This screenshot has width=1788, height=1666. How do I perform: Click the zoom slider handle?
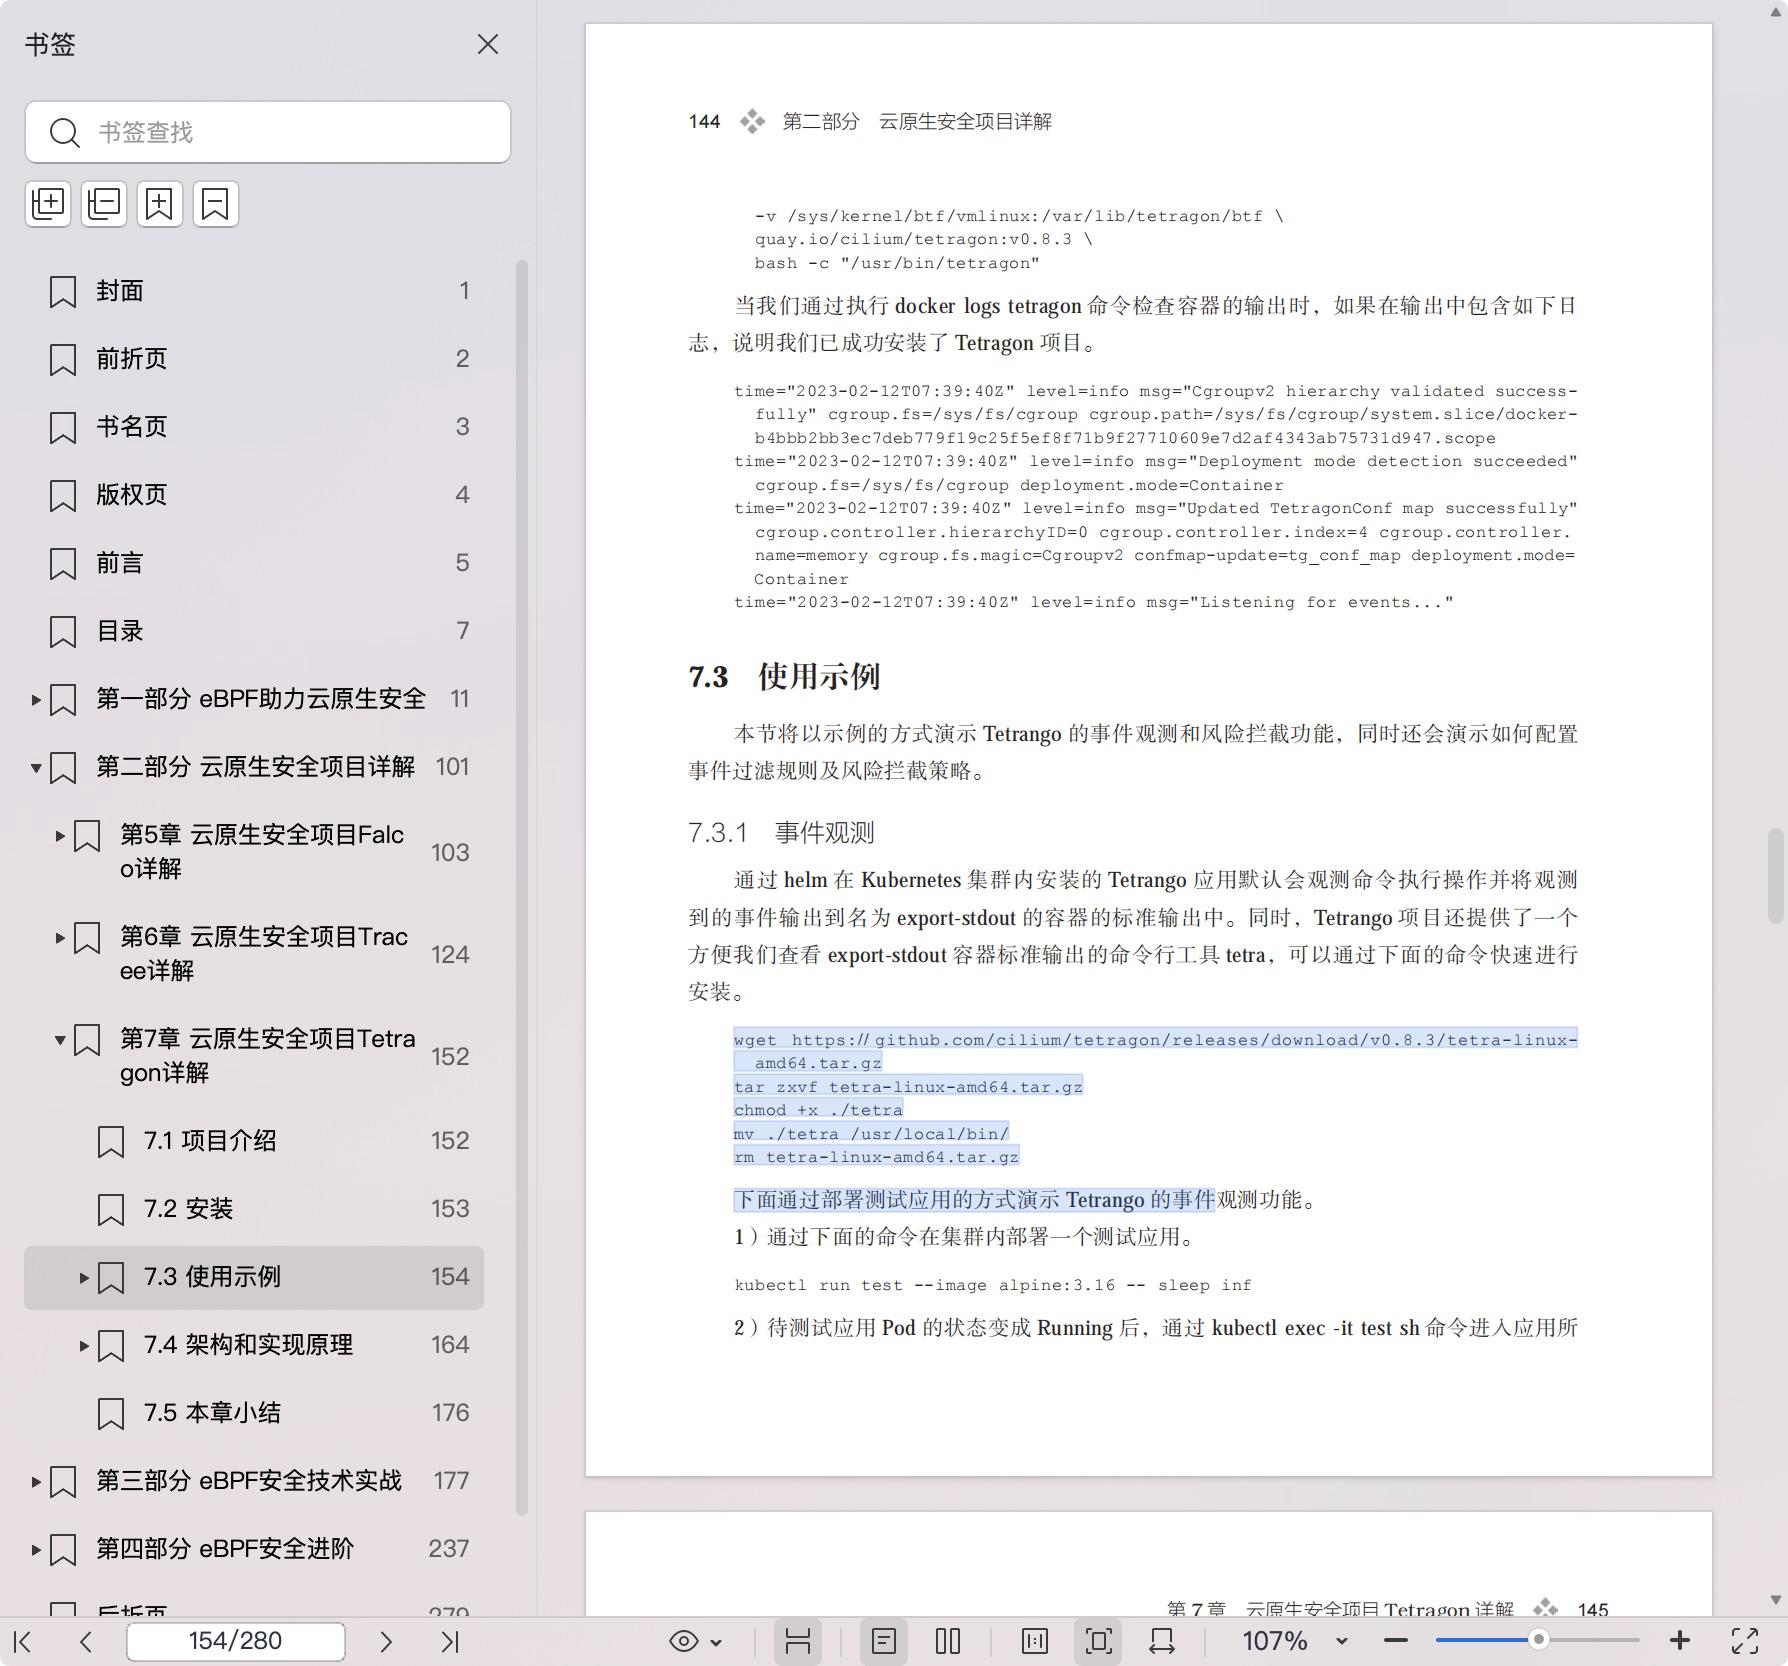pyautogui.click(x=1539, y=1640)
